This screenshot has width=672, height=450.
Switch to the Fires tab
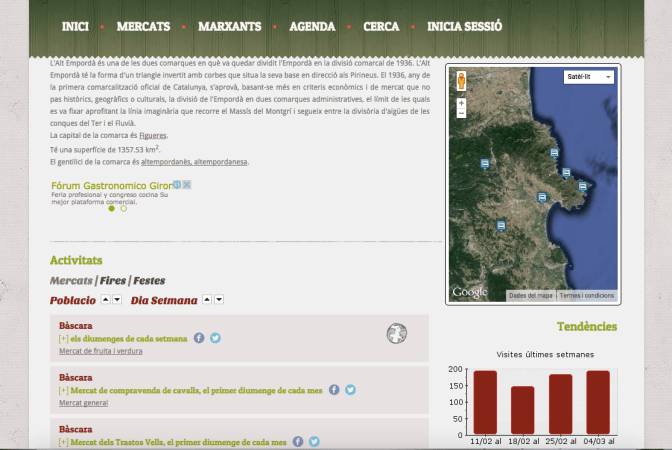pyautogui.click(x=112, y=281)
